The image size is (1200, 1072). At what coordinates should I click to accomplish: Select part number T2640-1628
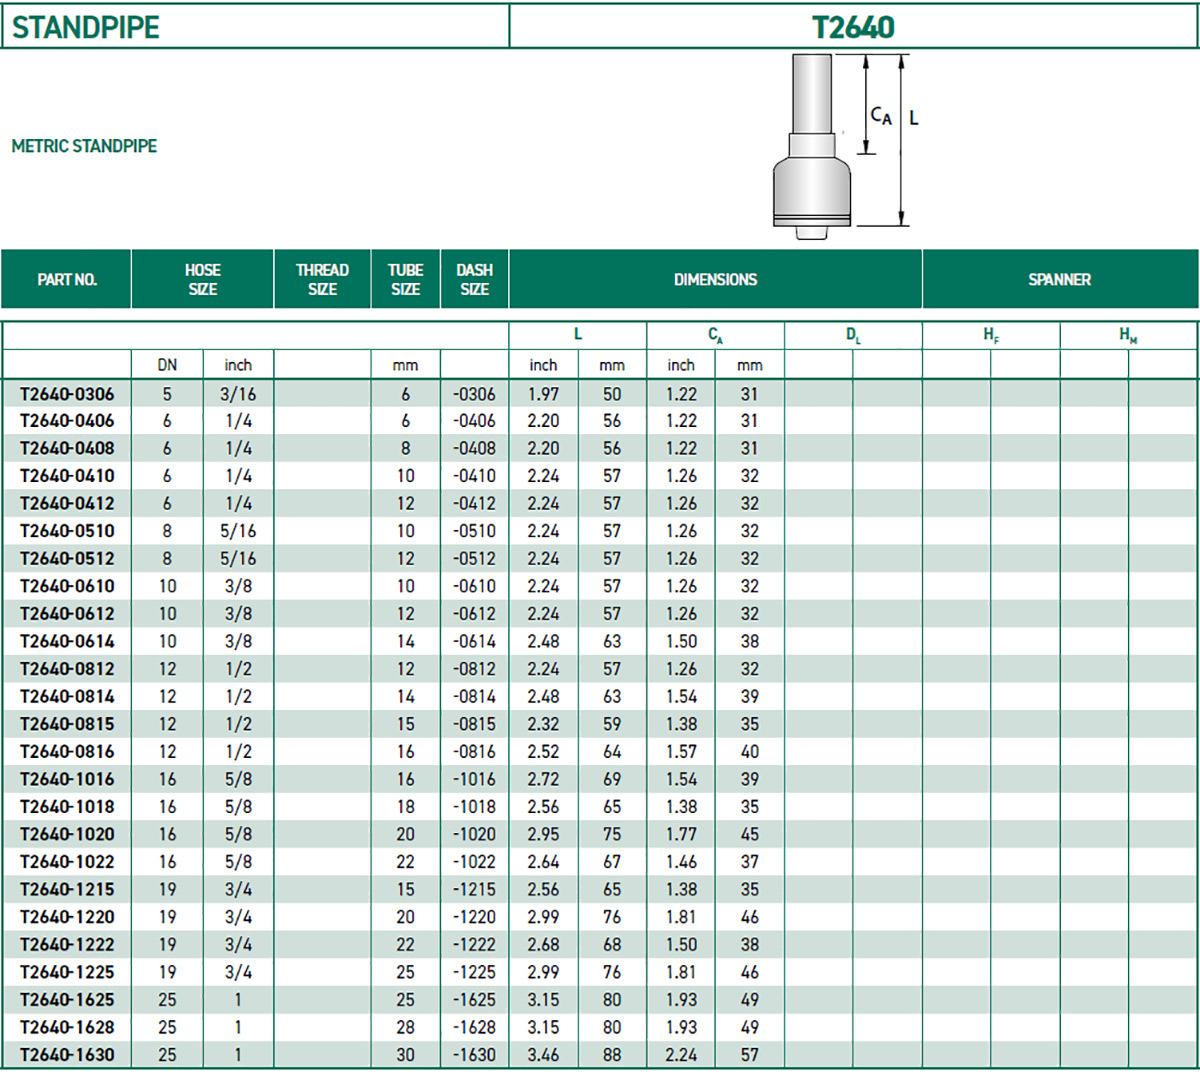pos(67,1026)
